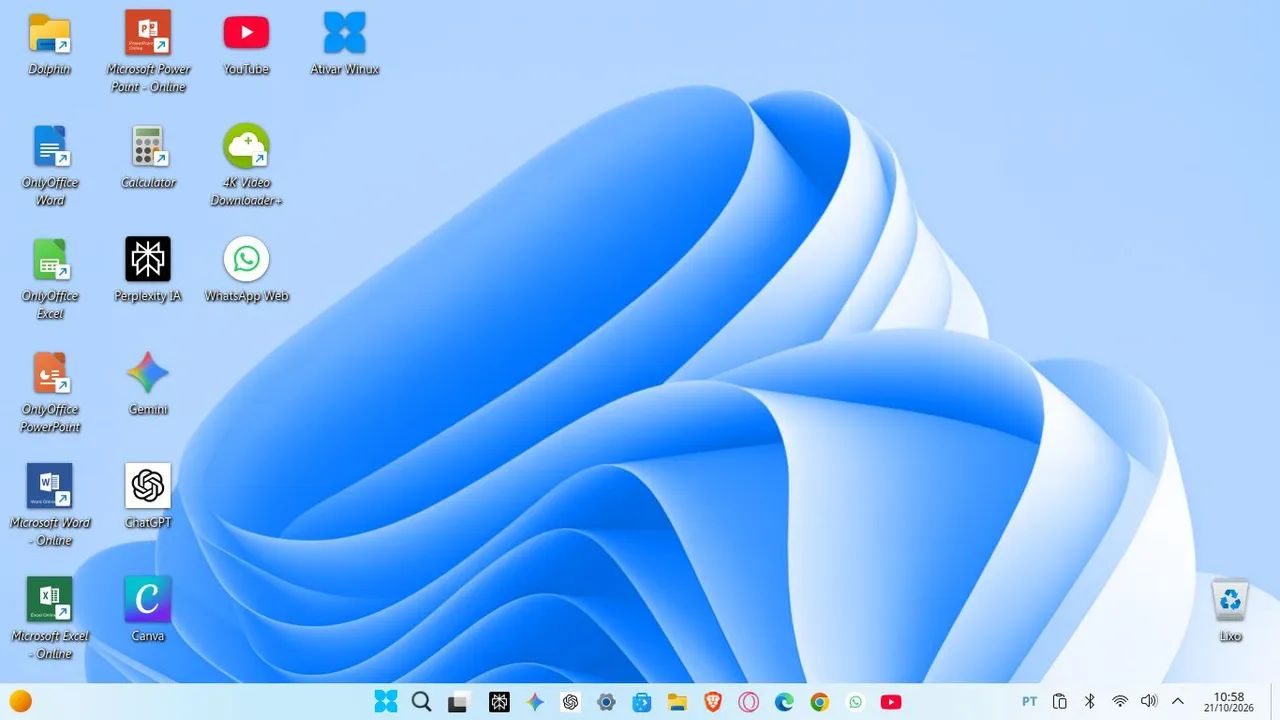Viewport: 1280px width, 720px height.
Task: Select the Dolphin folder desktop shortcut
Action: point(49,34)
